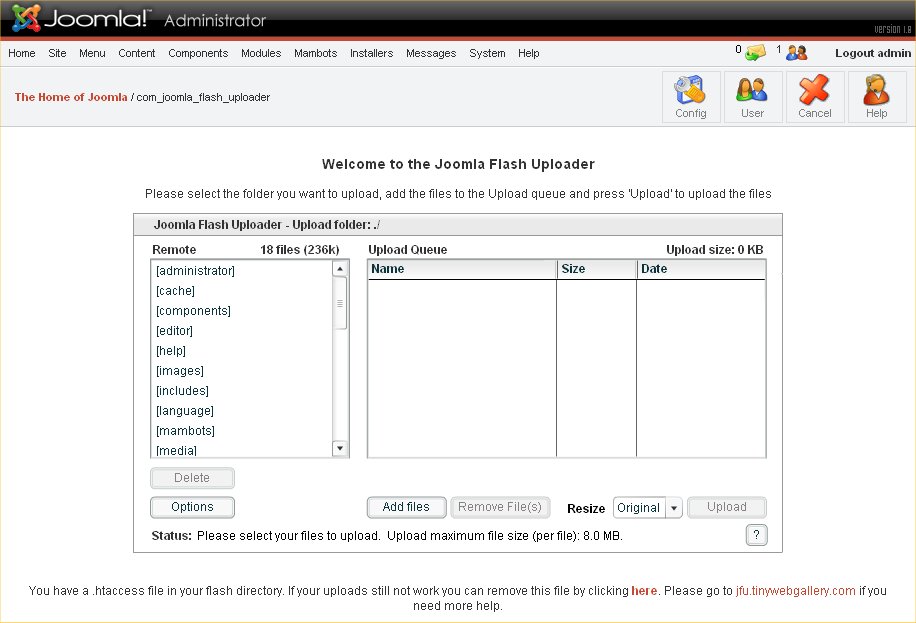Open the Site menu
Screen dimensions: 916x623
click(57, 53)
